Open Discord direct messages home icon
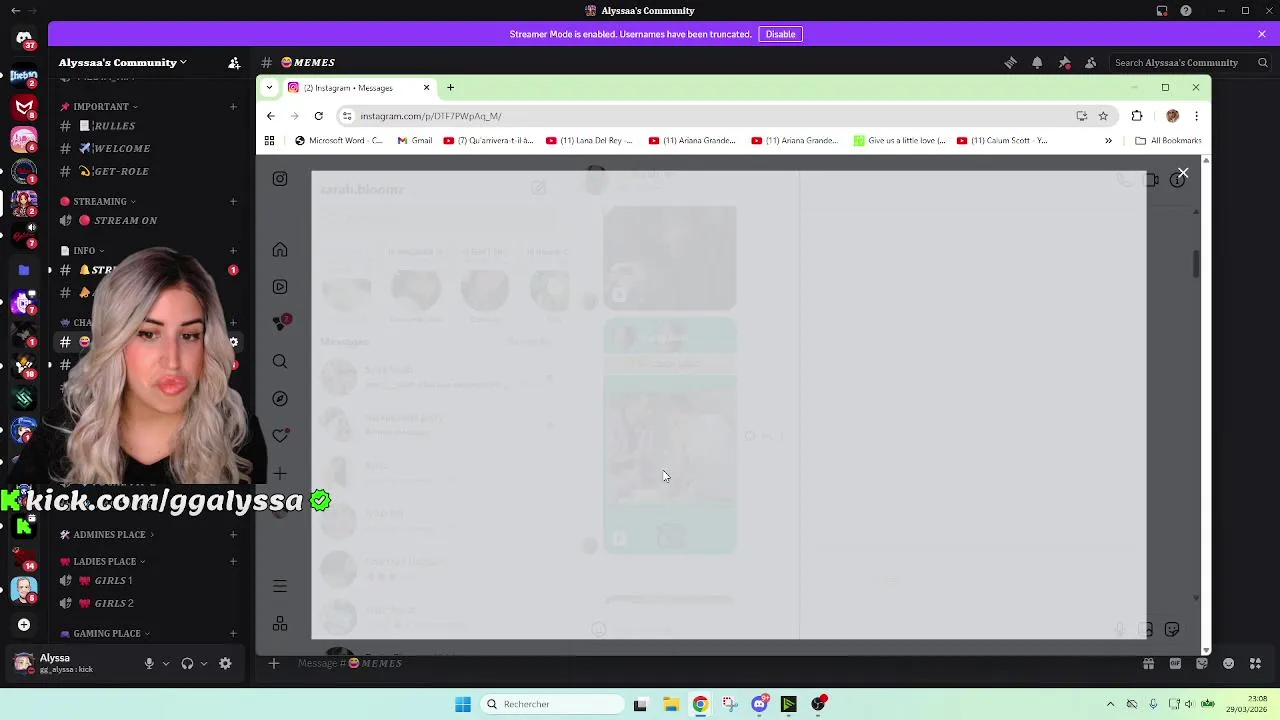This screenshot has width=1280, height=720. click(23, 39)
